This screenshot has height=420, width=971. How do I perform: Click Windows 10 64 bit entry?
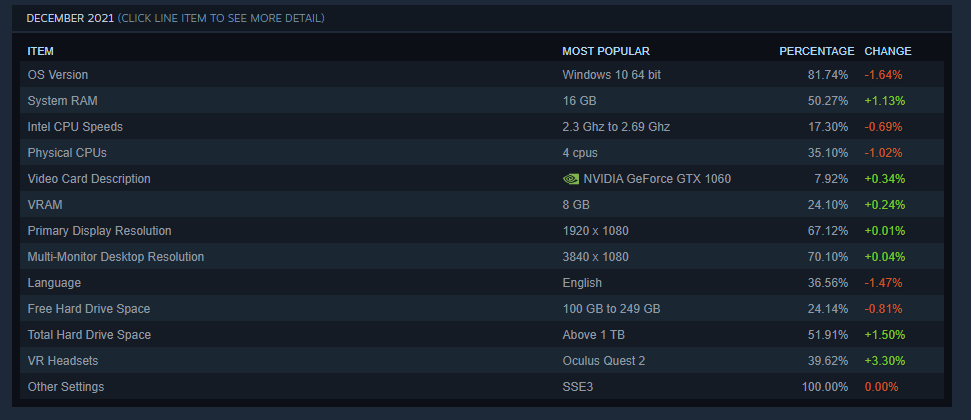(x=611, y=75)
